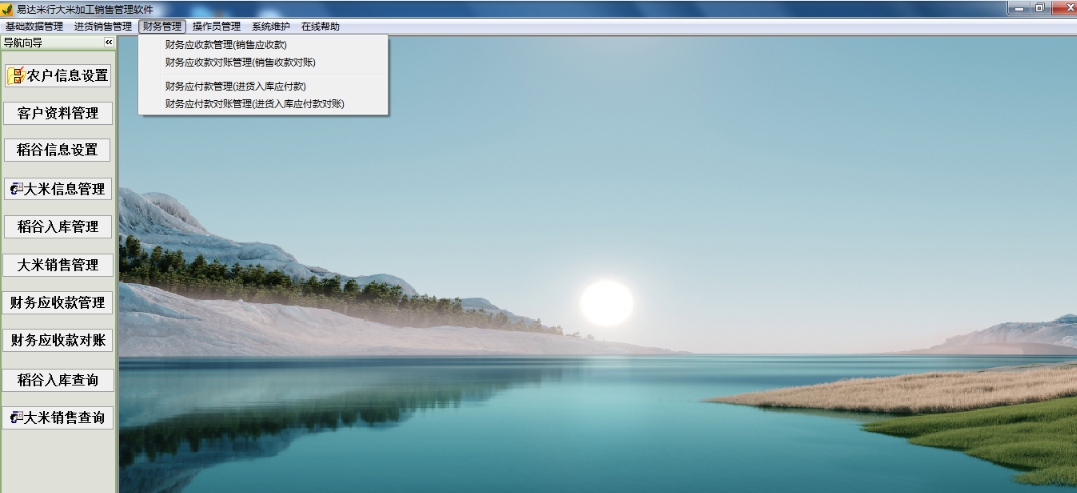Open 大米销售管理 from navigation panel
The height and width of the screenshot is (493, 1077).
click(x=58, y=265)
